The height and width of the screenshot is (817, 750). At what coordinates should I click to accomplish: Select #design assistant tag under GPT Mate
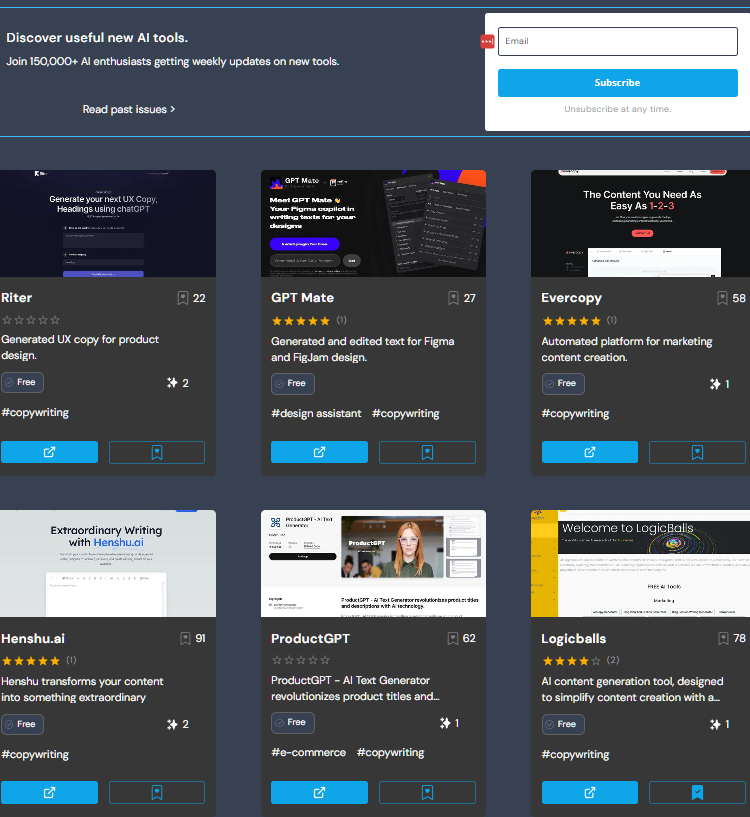click(316, 414)
